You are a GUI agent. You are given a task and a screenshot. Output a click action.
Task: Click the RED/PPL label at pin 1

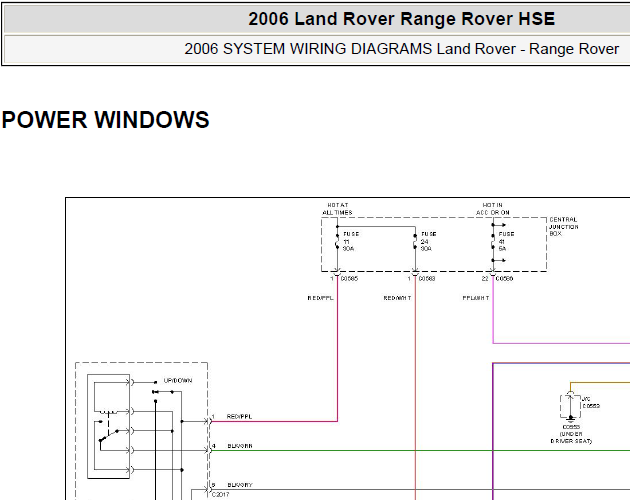[239, 416]
